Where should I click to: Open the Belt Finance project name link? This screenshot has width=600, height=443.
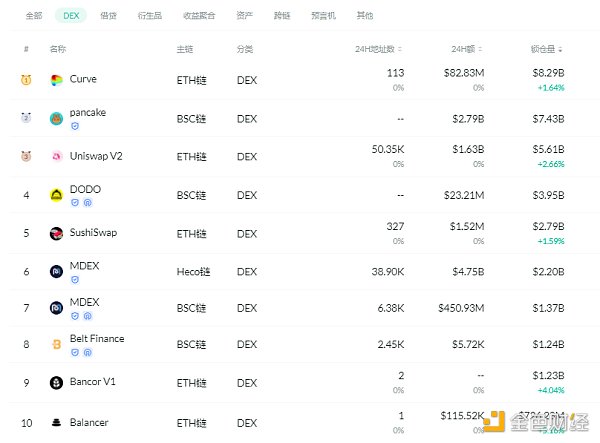tap(97, 338)
